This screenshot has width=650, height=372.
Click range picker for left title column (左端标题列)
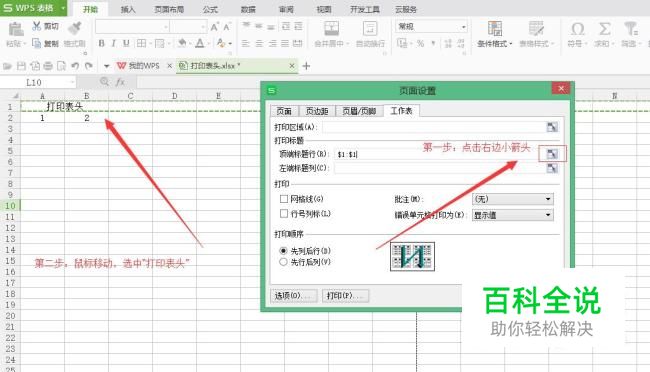click(552, 168)
